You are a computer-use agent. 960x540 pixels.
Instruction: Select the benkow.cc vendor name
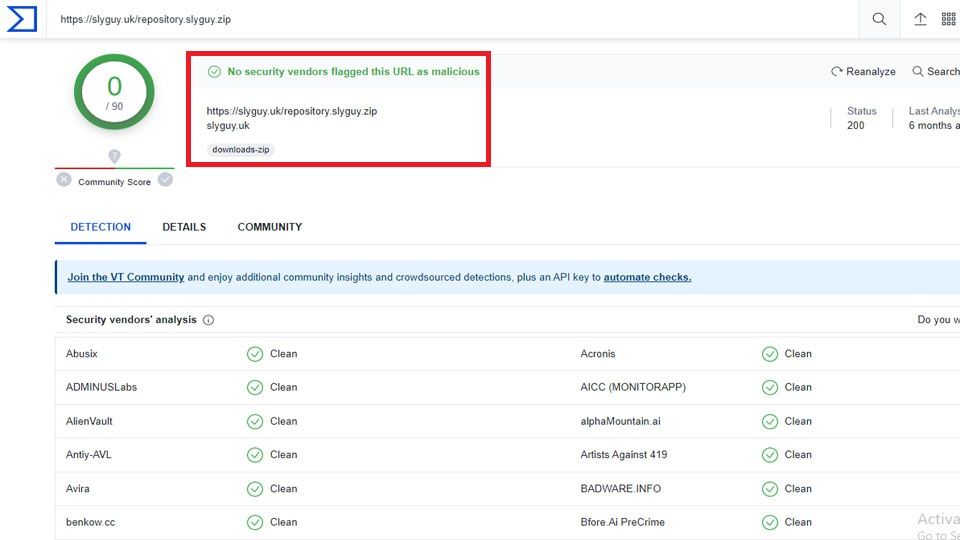coord(90,522)
